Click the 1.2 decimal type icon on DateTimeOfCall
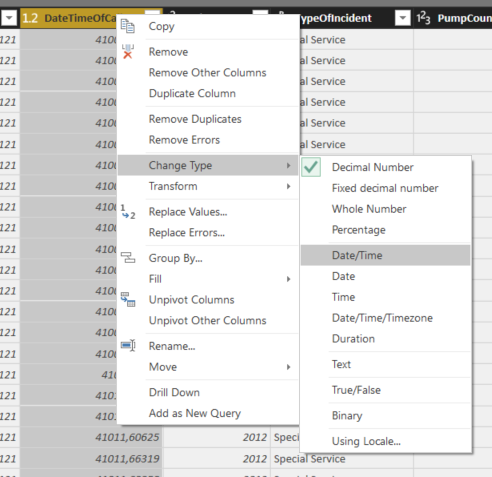The height and width of the screenshot is (477, 492). pyautogui.click(x=30, y=18)
